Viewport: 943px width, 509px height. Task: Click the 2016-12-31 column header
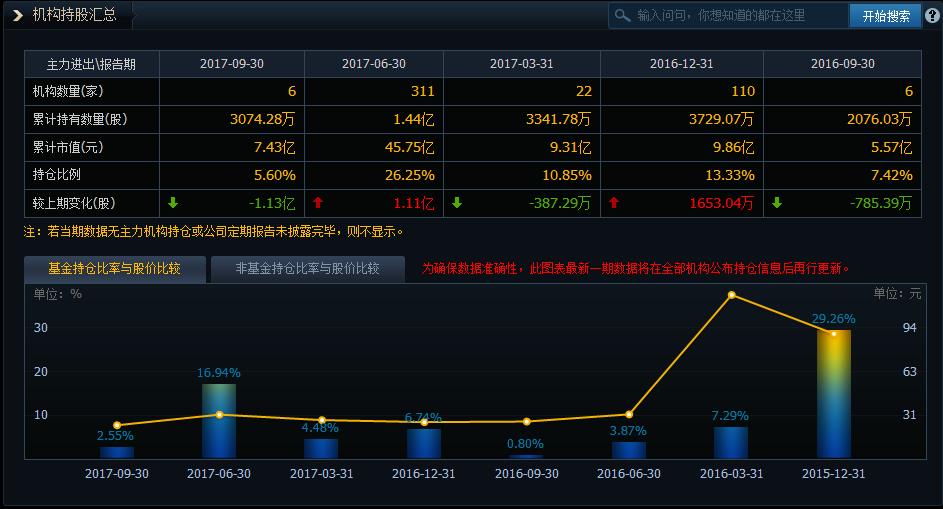681,64
